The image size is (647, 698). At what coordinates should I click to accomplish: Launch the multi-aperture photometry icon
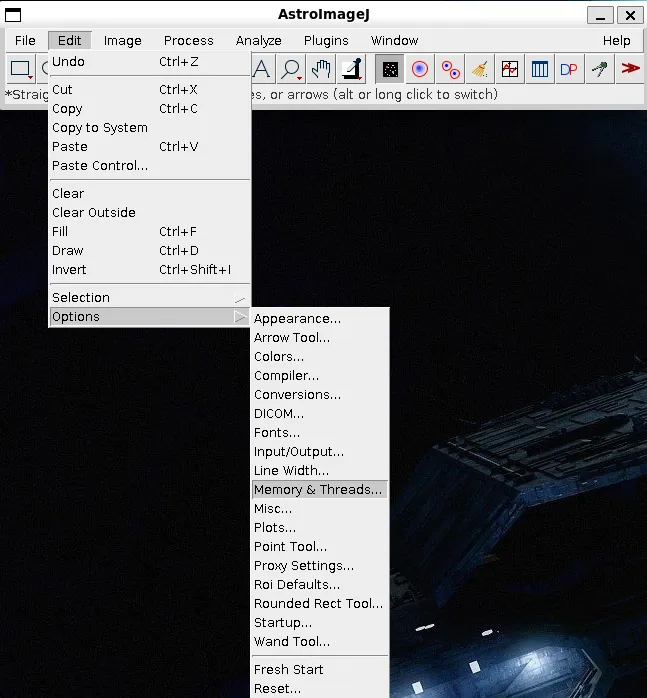pos(450,69)
